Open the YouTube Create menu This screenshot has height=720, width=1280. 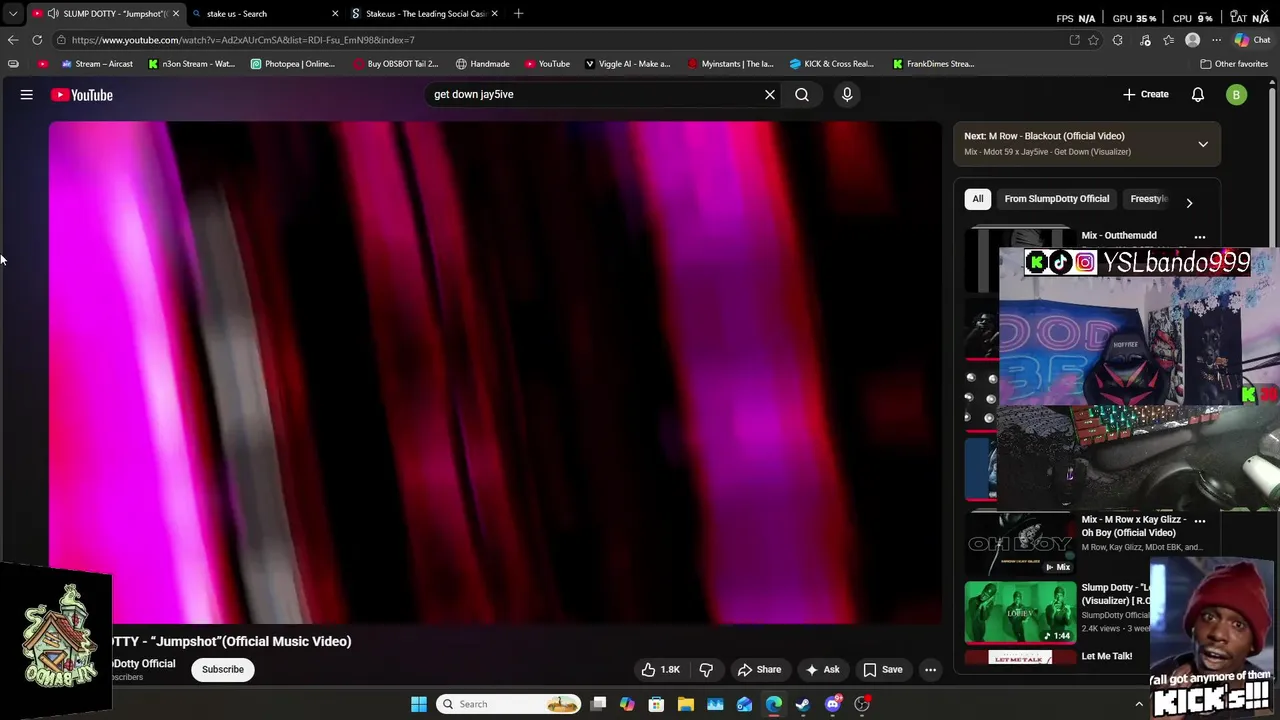1146,94
